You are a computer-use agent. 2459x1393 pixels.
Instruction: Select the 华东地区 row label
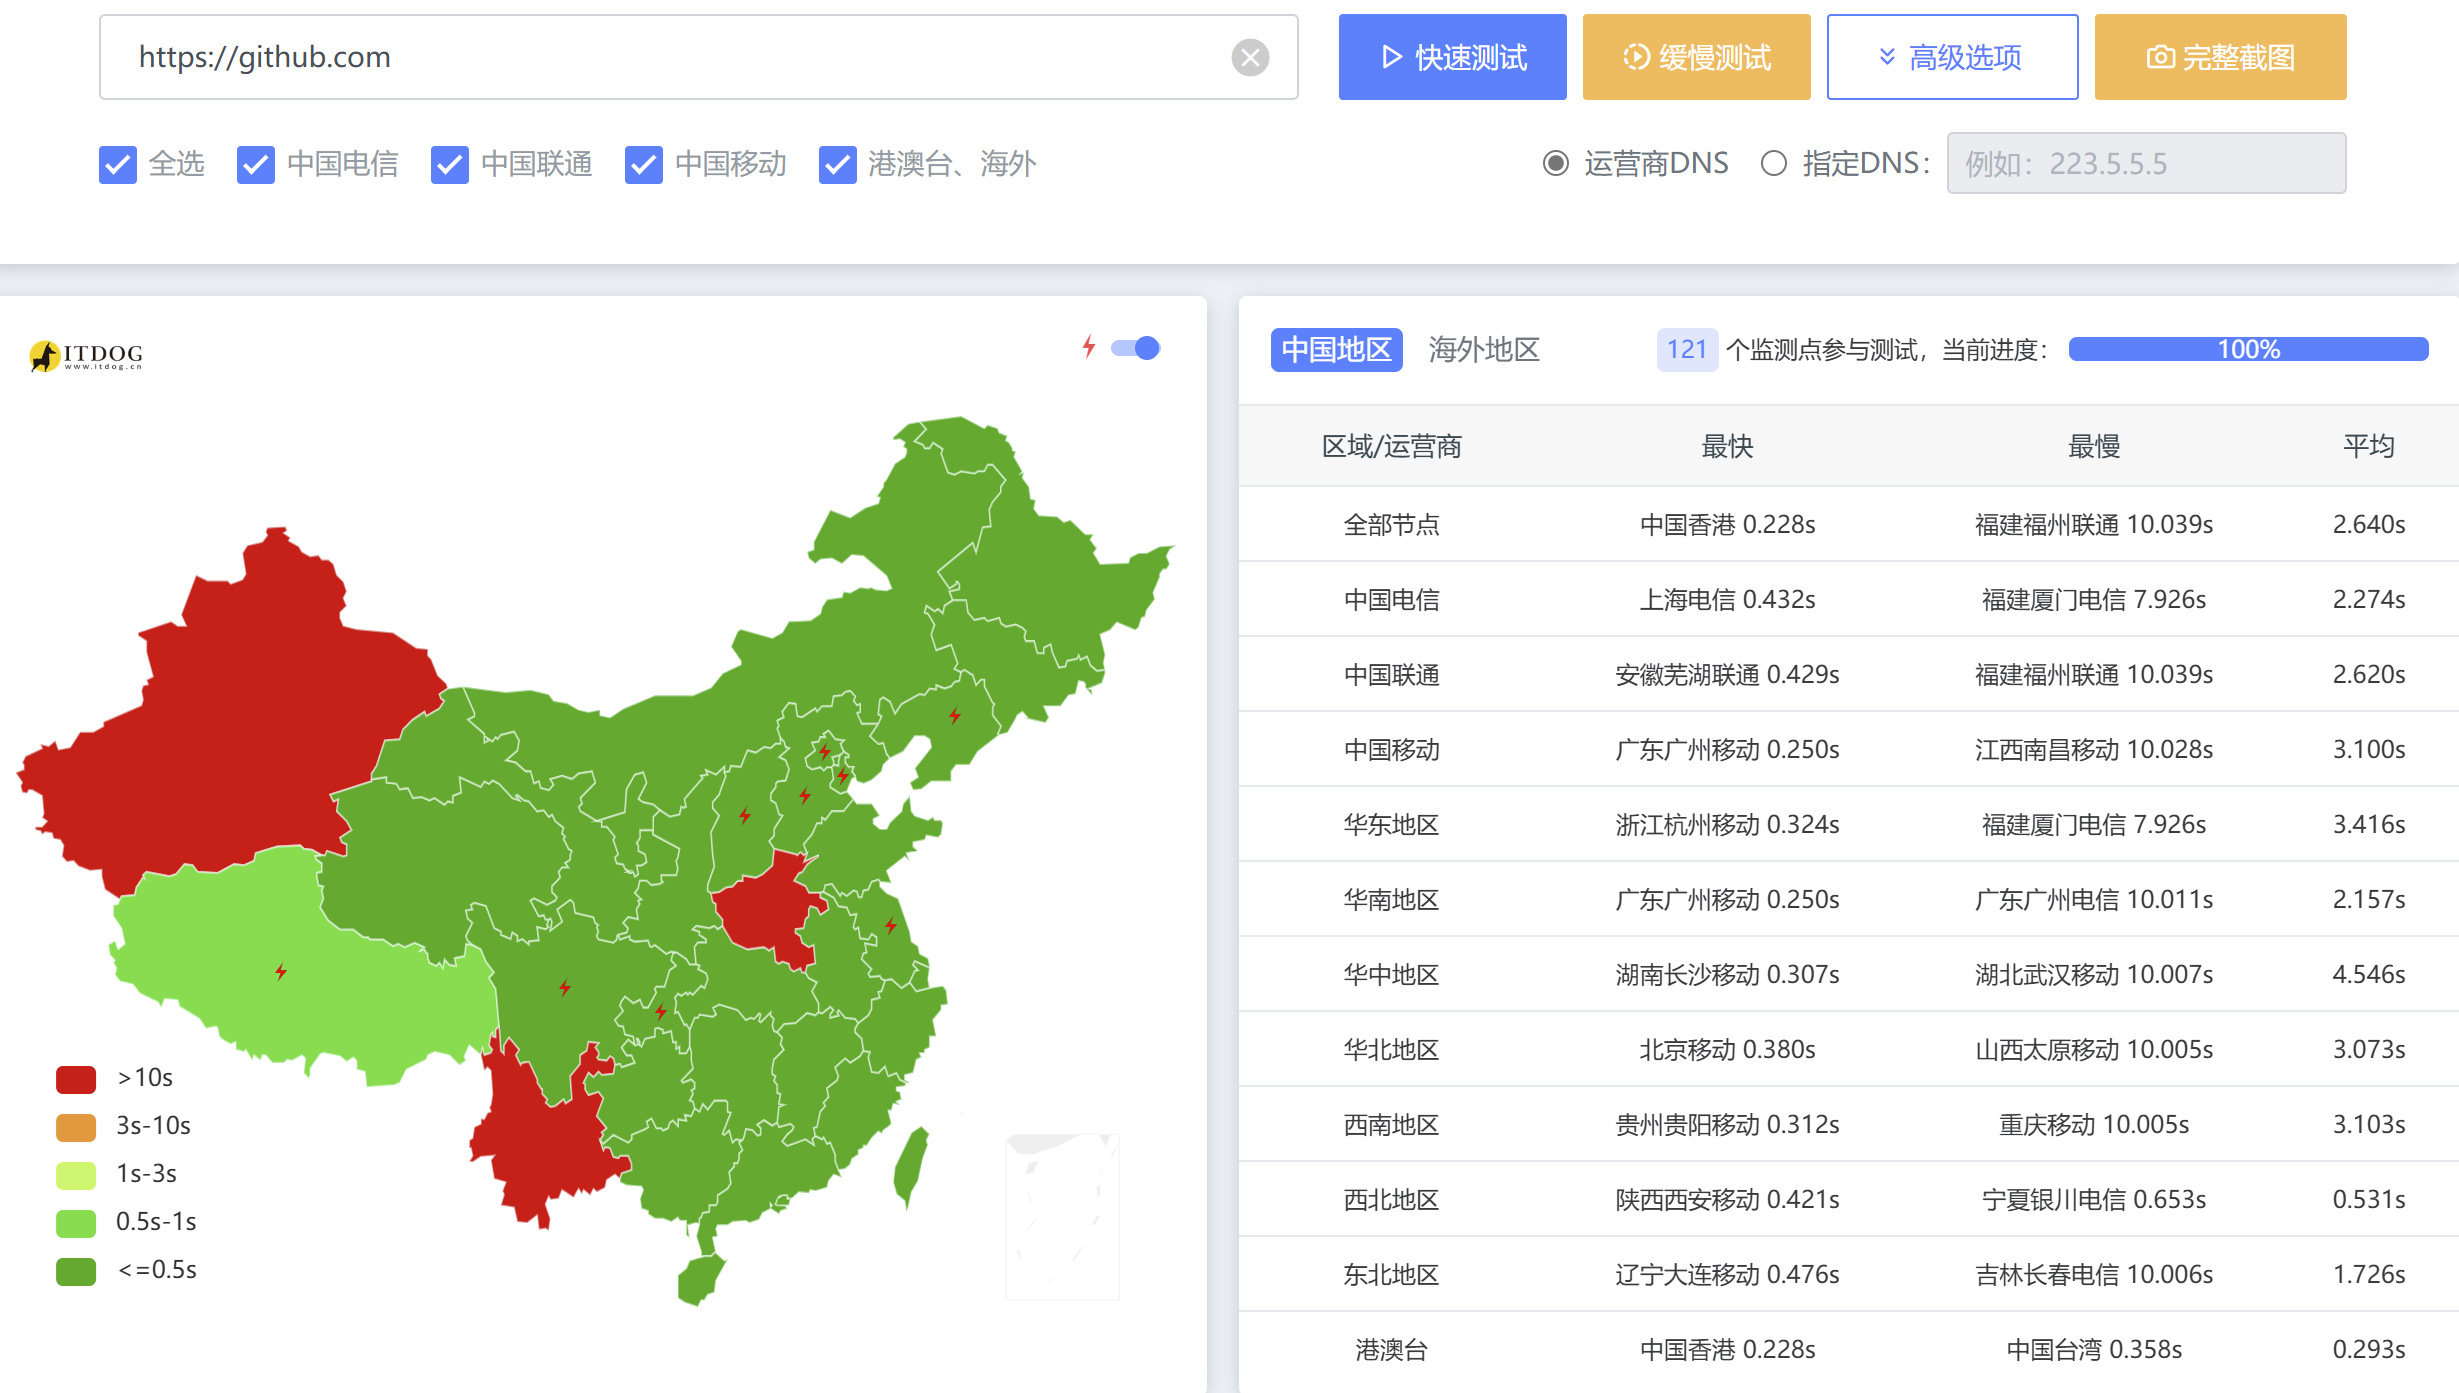pyautogui.click(x=1391, y=824)
